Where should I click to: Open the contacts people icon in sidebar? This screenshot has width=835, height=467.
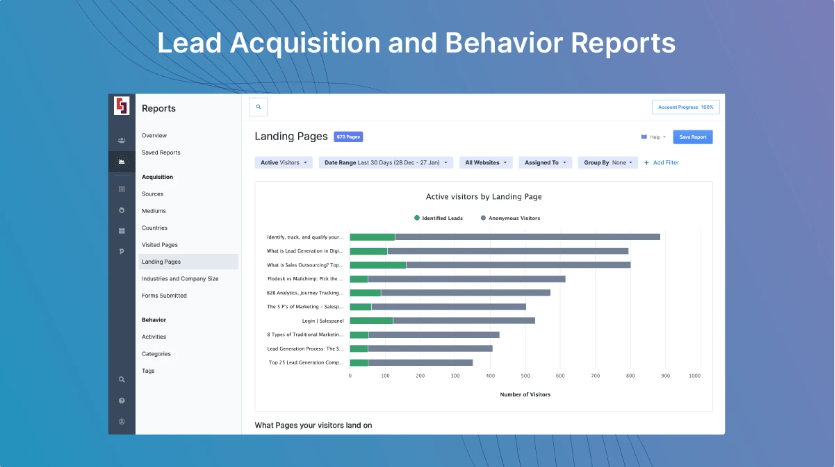click(122, 140)
